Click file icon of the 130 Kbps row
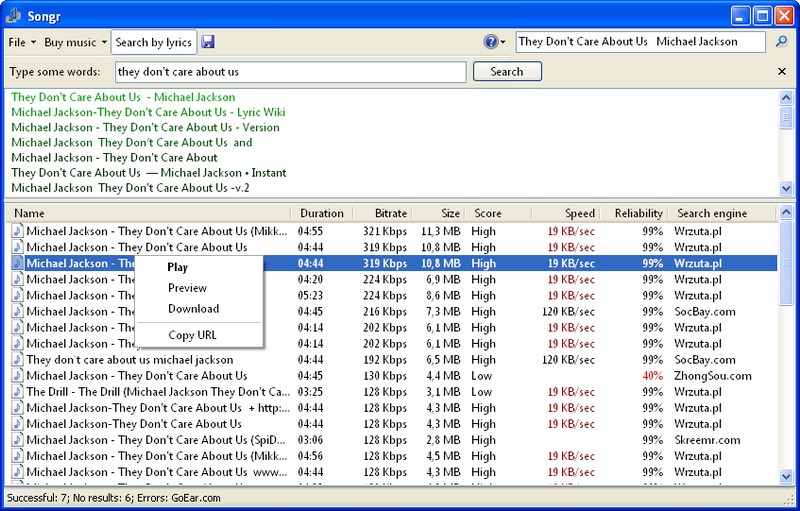Screen dimensions: 800x511 point(18,376)
